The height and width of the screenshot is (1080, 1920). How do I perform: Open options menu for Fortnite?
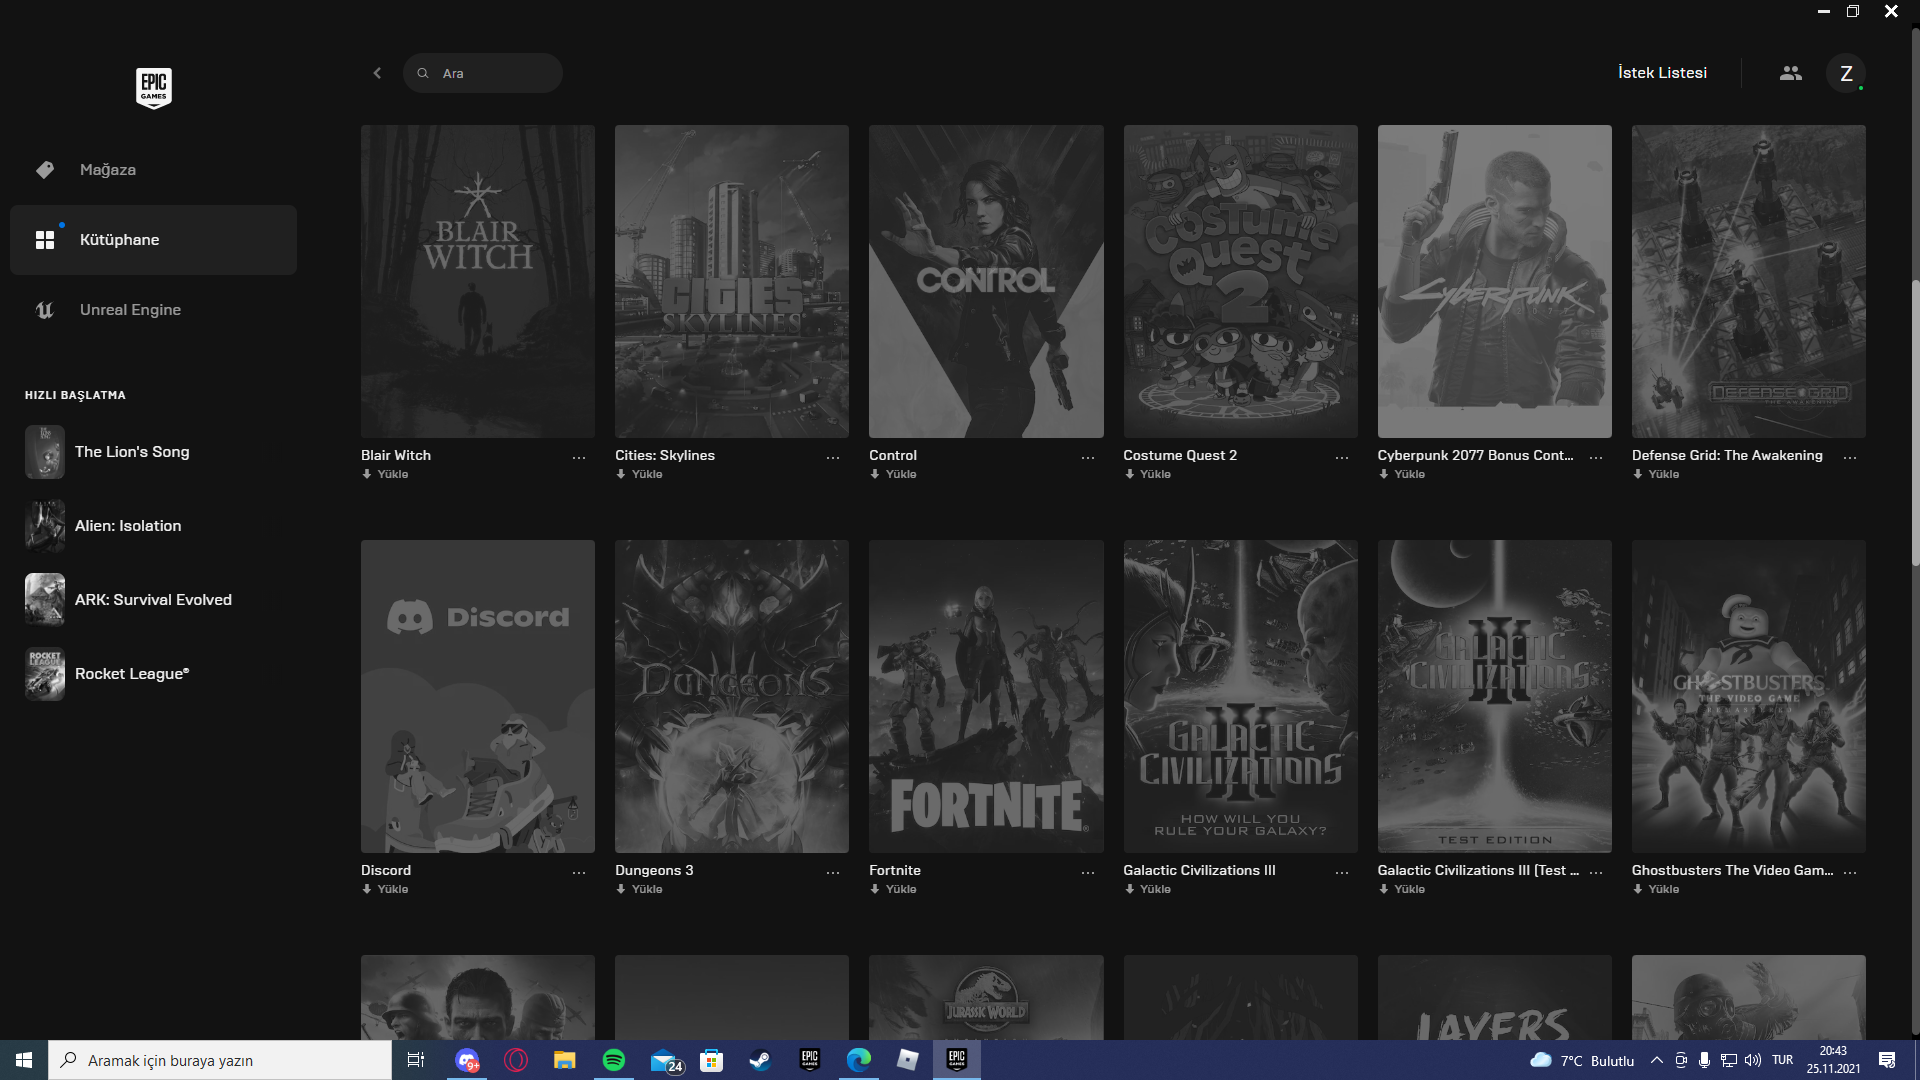1088,872
